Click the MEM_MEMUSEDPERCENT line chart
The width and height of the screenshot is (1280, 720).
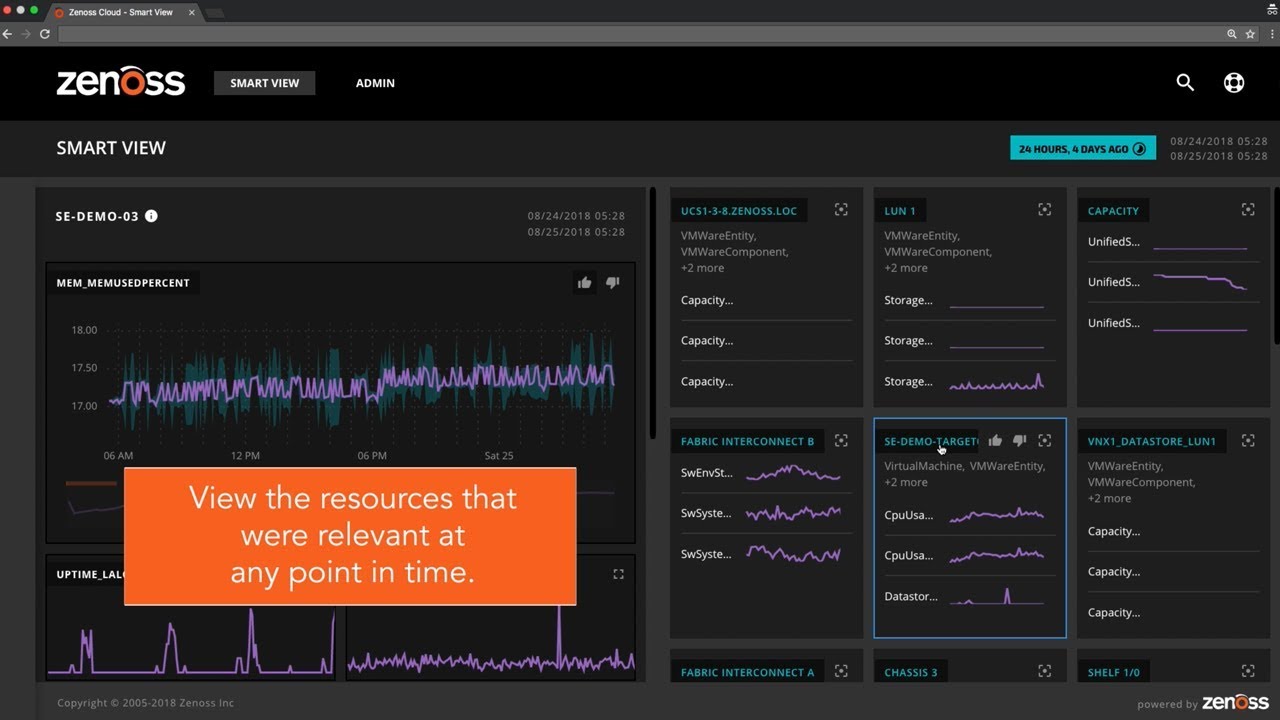(361, 380)
